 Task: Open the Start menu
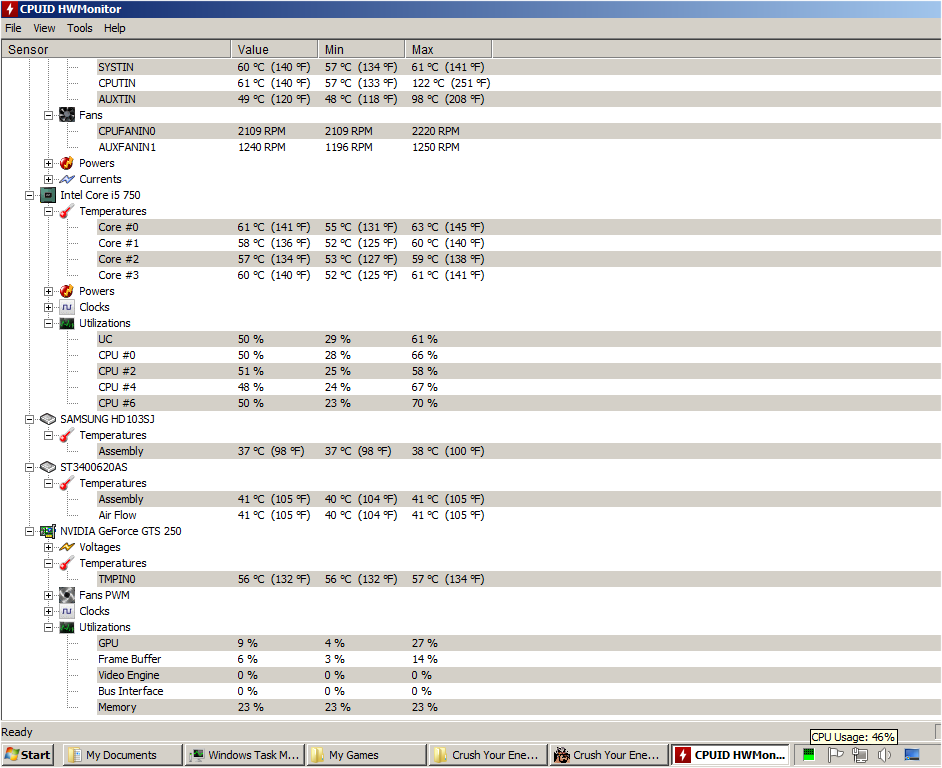pyautogui.click(x=28, y=755)
